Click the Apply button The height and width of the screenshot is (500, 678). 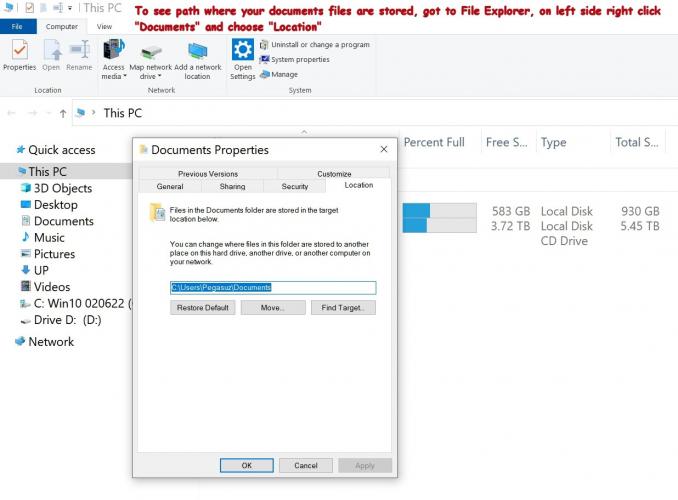coord(365,465)
